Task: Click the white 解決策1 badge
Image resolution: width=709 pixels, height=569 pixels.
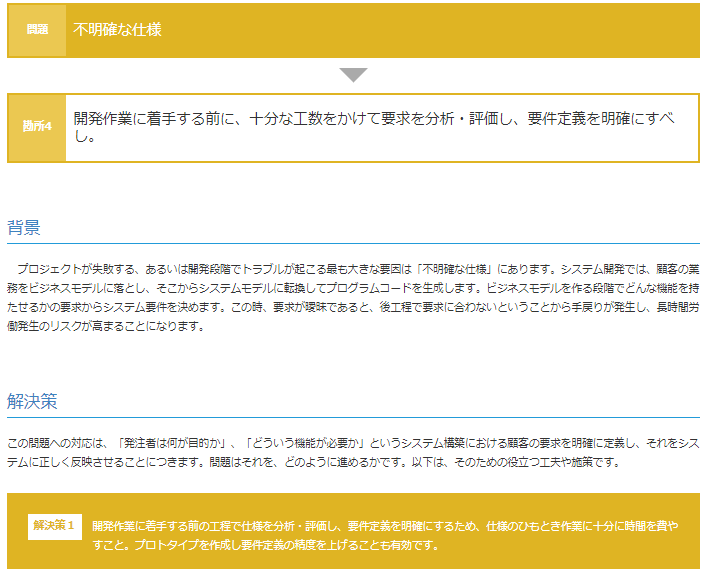Action: (54, 526)
